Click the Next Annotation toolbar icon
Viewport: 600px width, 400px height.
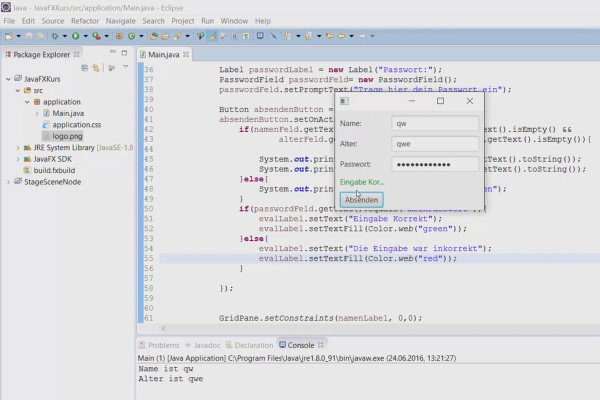click(x=287, y=36)
